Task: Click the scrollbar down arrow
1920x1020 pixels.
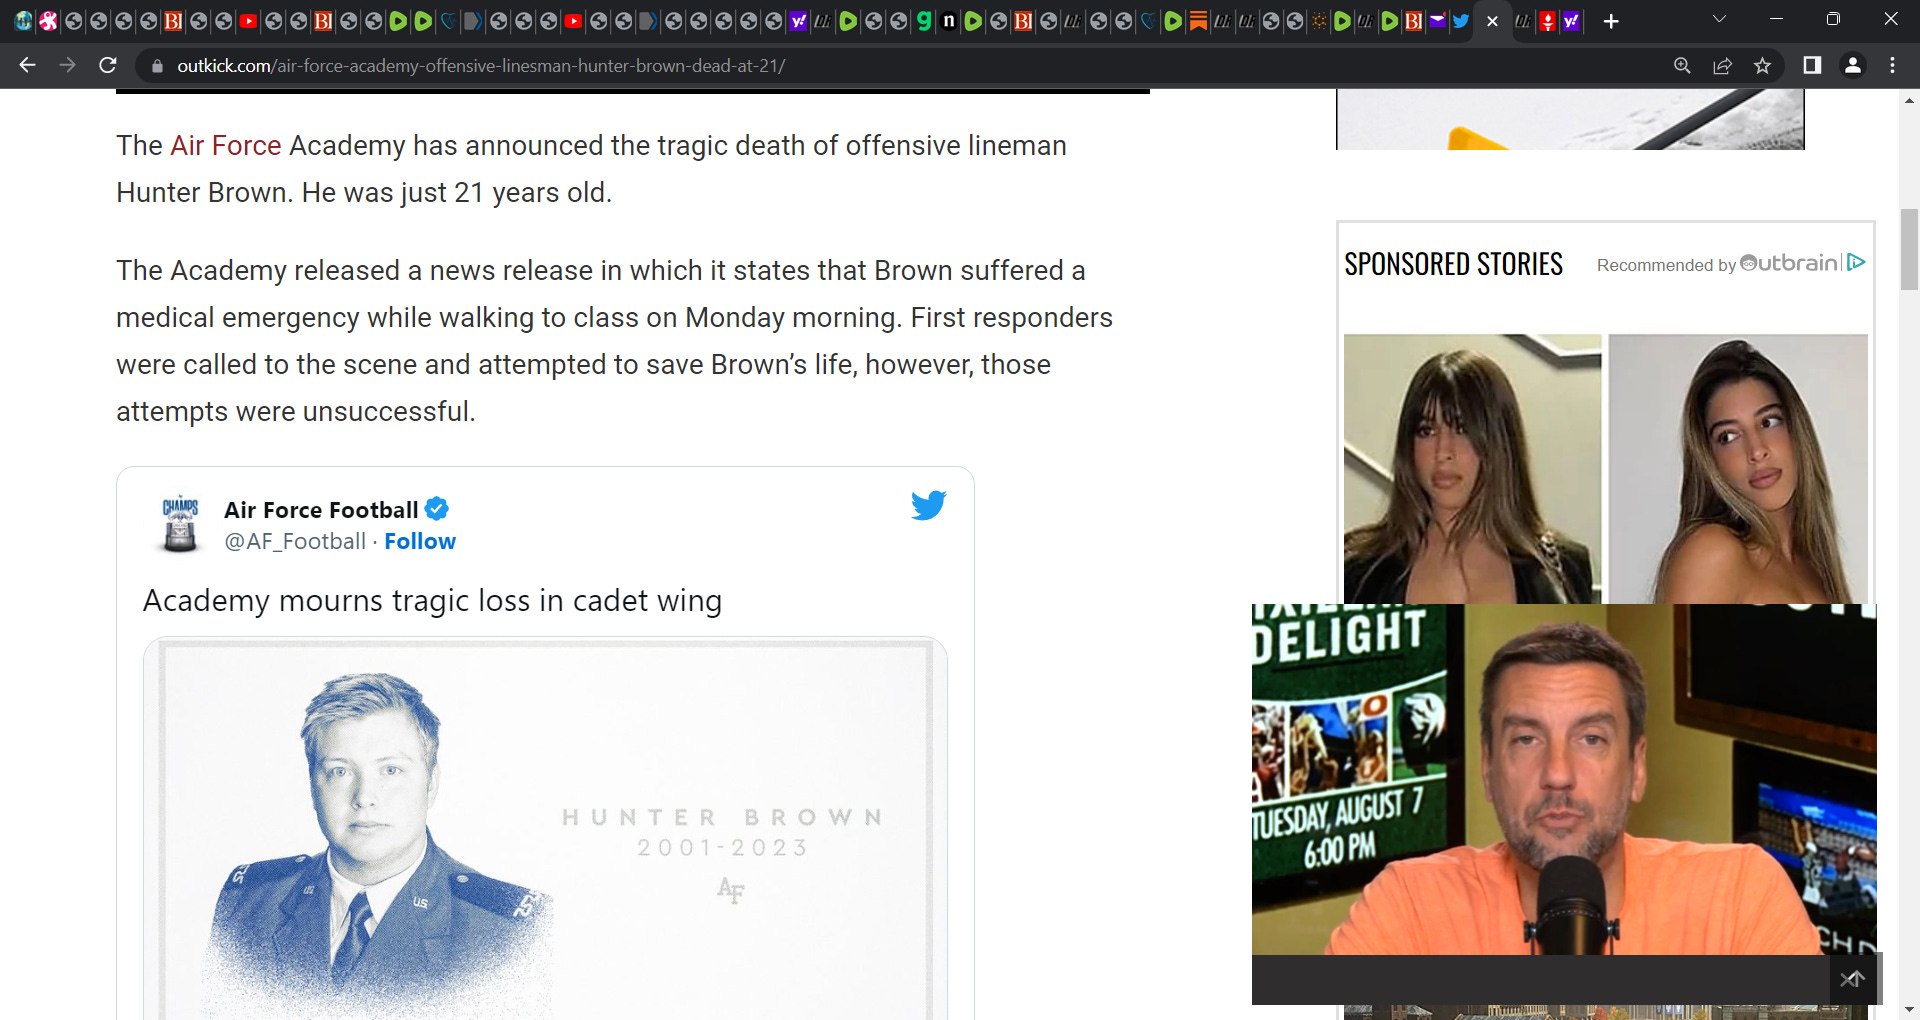Action: click(1909, 1009)
